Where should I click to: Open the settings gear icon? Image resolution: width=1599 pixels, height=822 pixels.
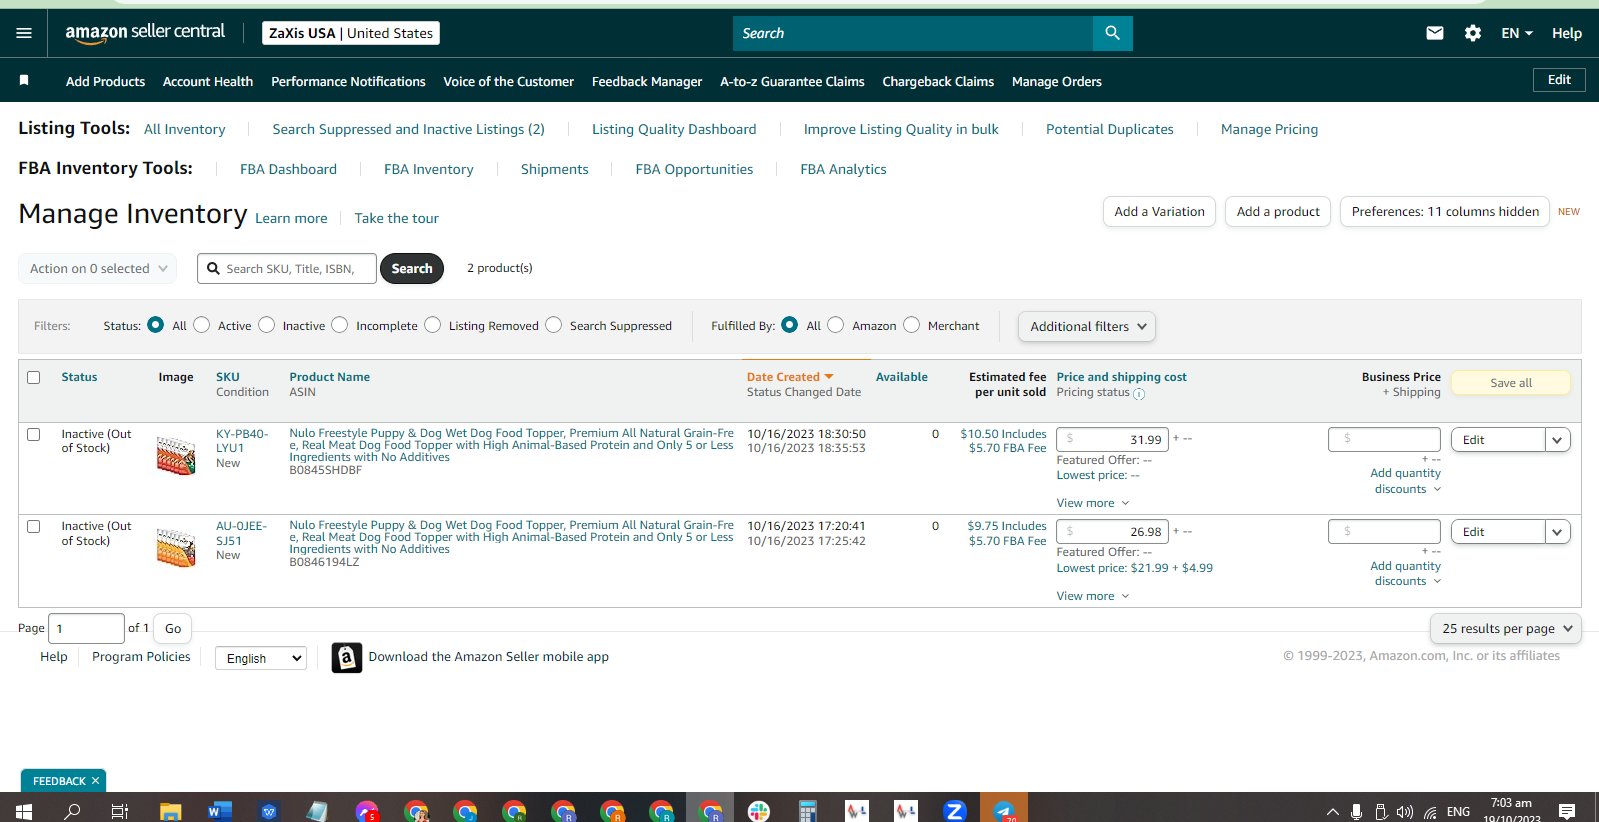[1473, 33]
